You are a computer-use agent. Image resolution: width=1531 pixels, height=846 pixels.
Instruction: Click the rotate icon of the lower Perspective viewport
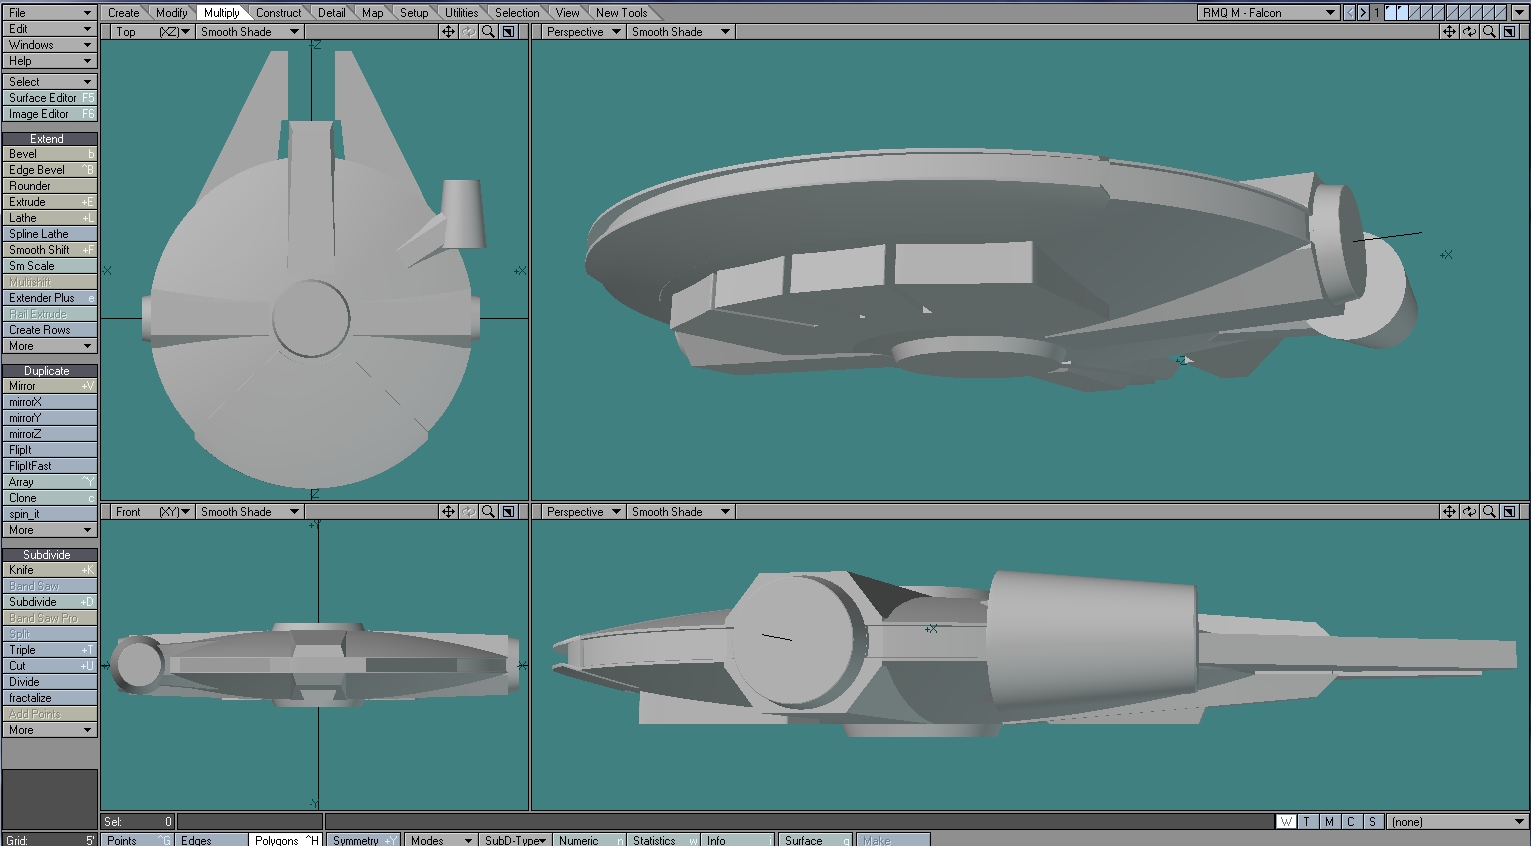point(1469,512)
